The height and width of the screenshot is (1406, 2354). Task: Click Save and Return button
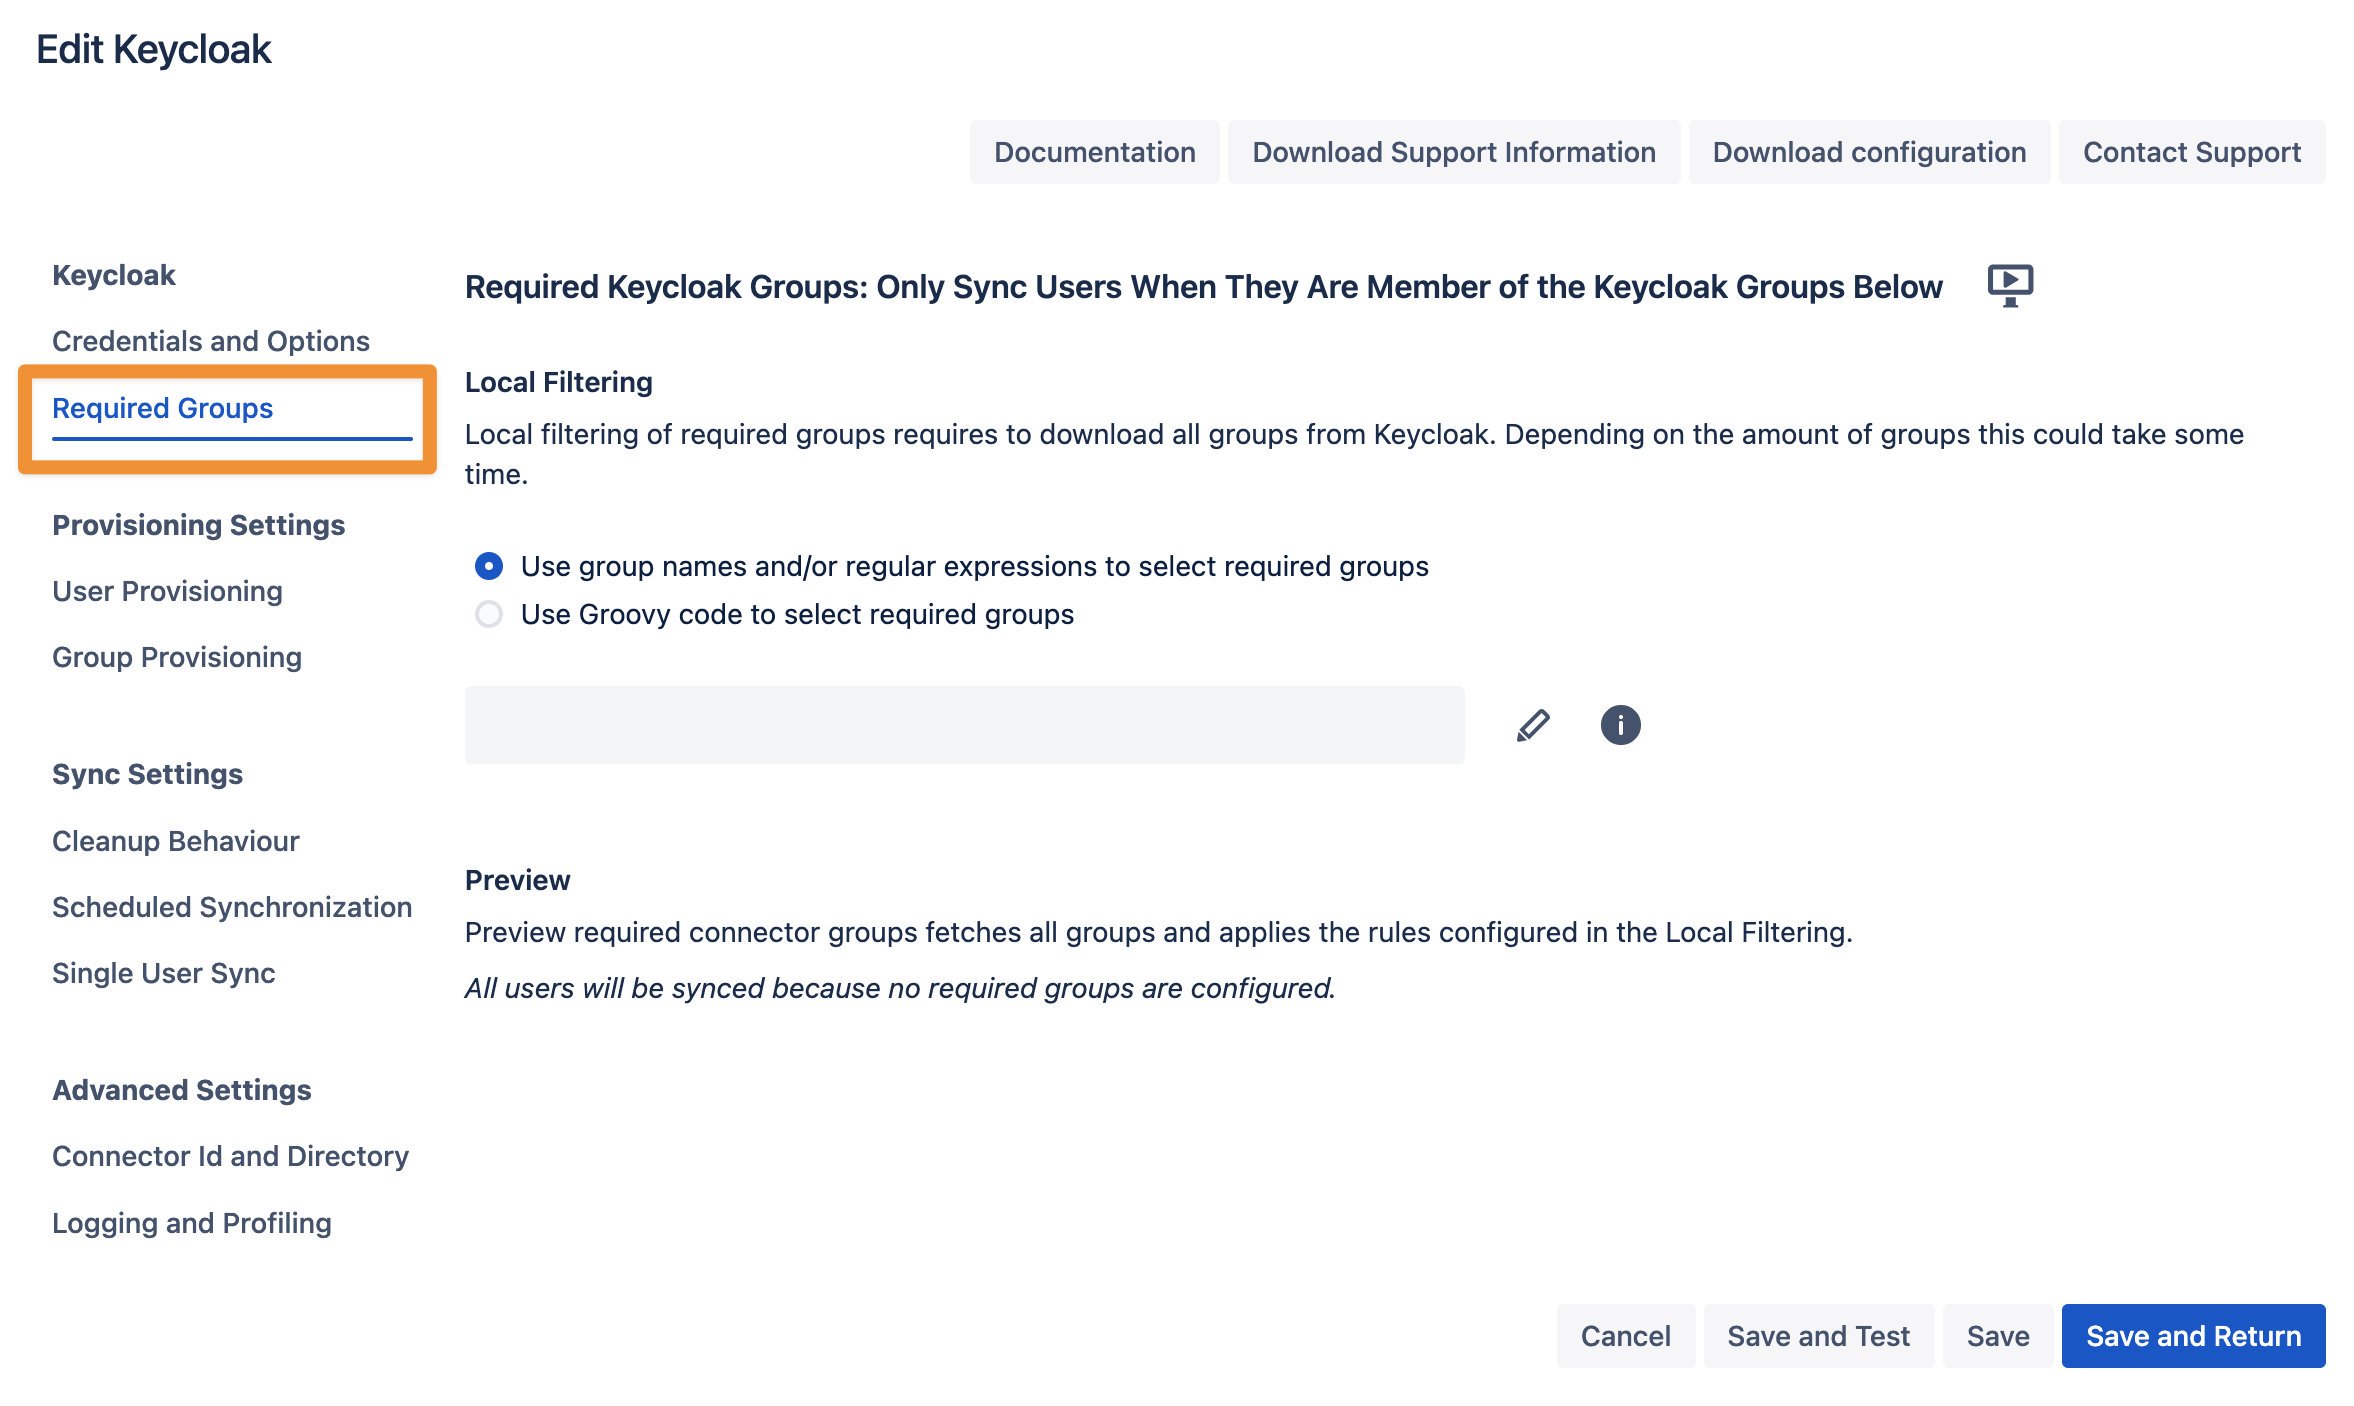(x=2193, y=1336)
